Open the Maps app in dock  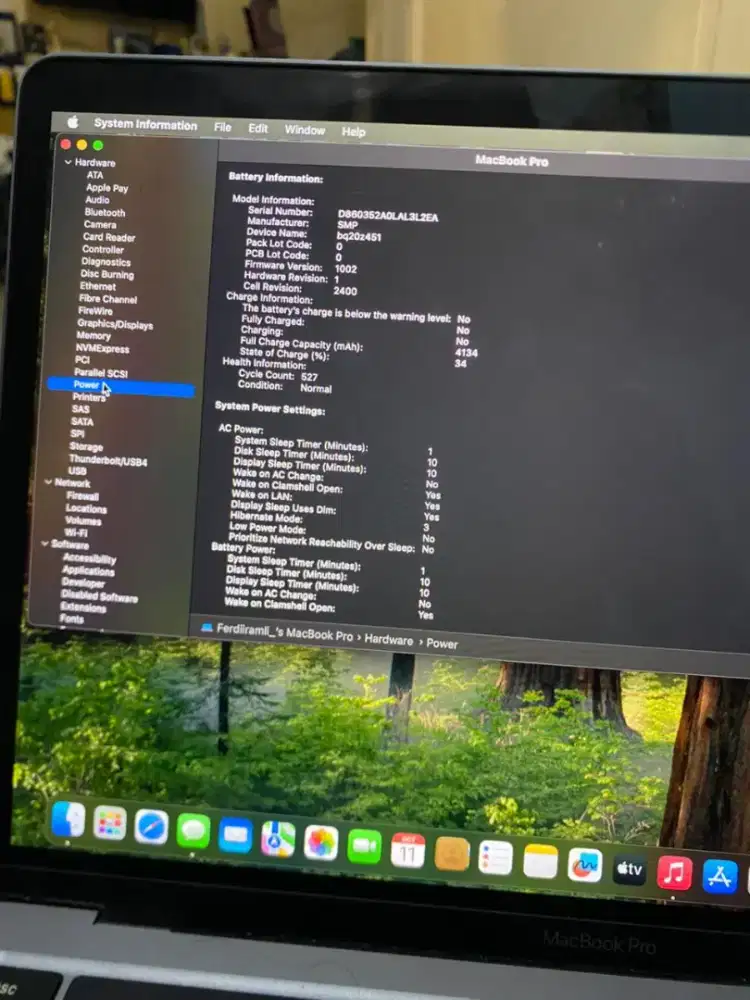(278, 838)
